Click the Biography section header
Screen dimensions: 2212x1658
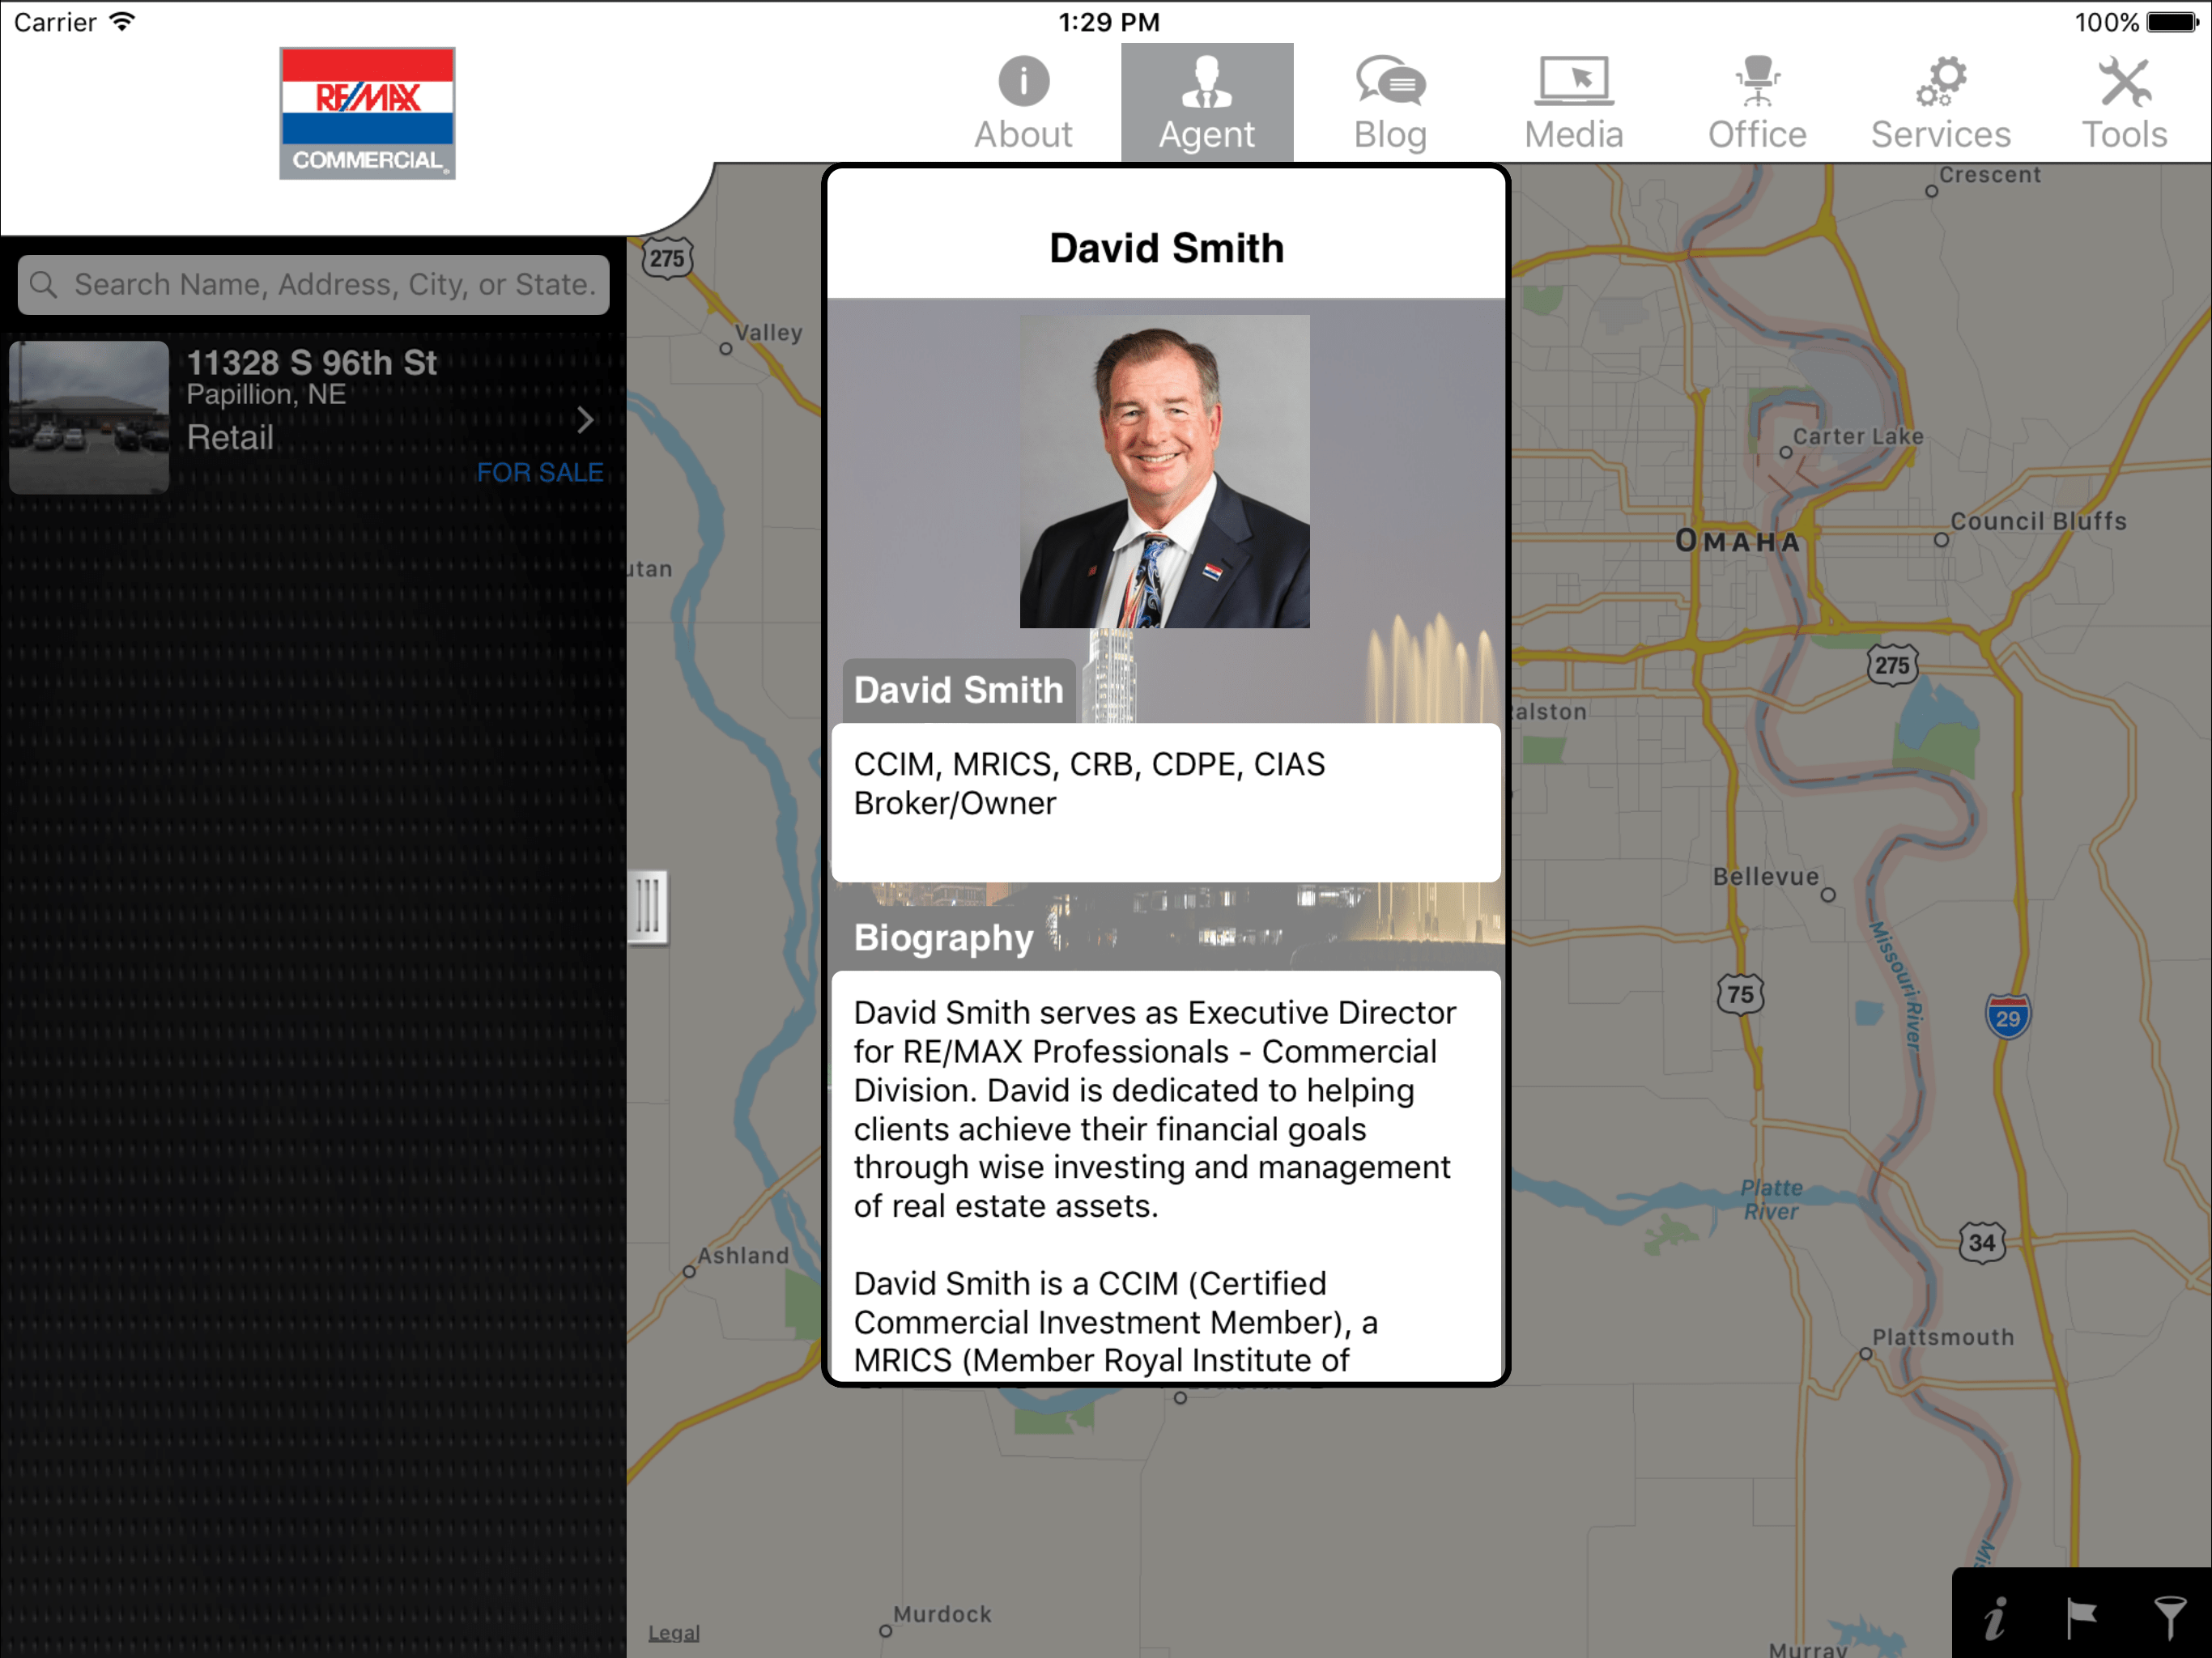(943, 938)
